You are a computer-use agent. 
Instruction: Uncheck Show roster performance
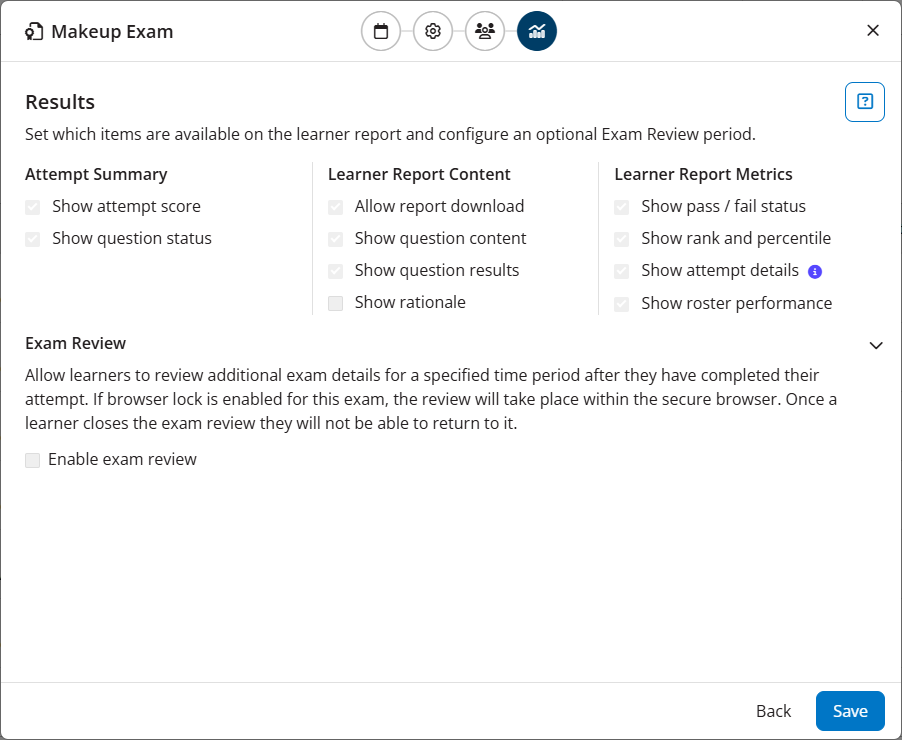[622, 303]
